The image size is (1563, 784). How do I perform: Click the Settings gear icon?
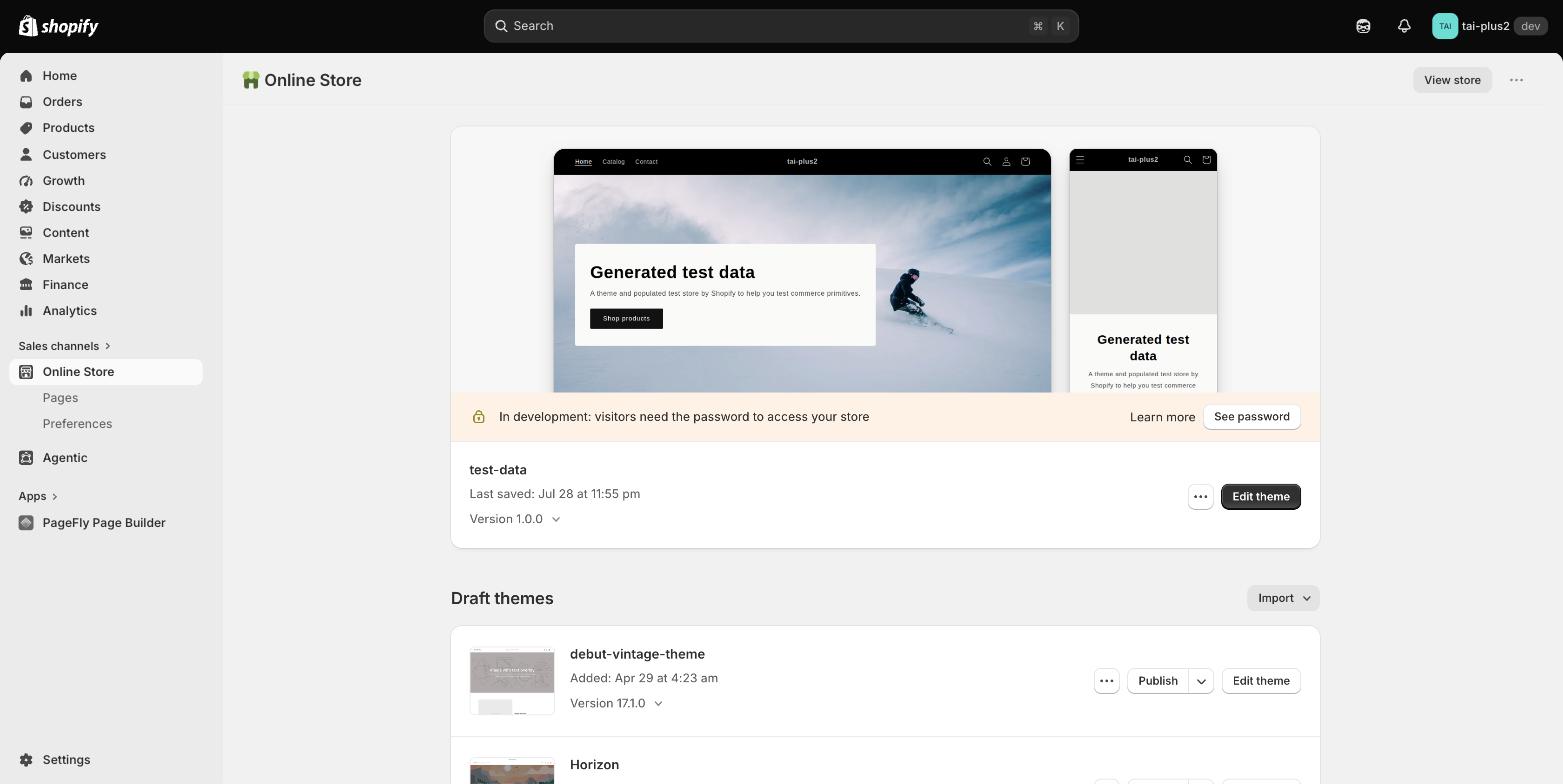point(26,760)
